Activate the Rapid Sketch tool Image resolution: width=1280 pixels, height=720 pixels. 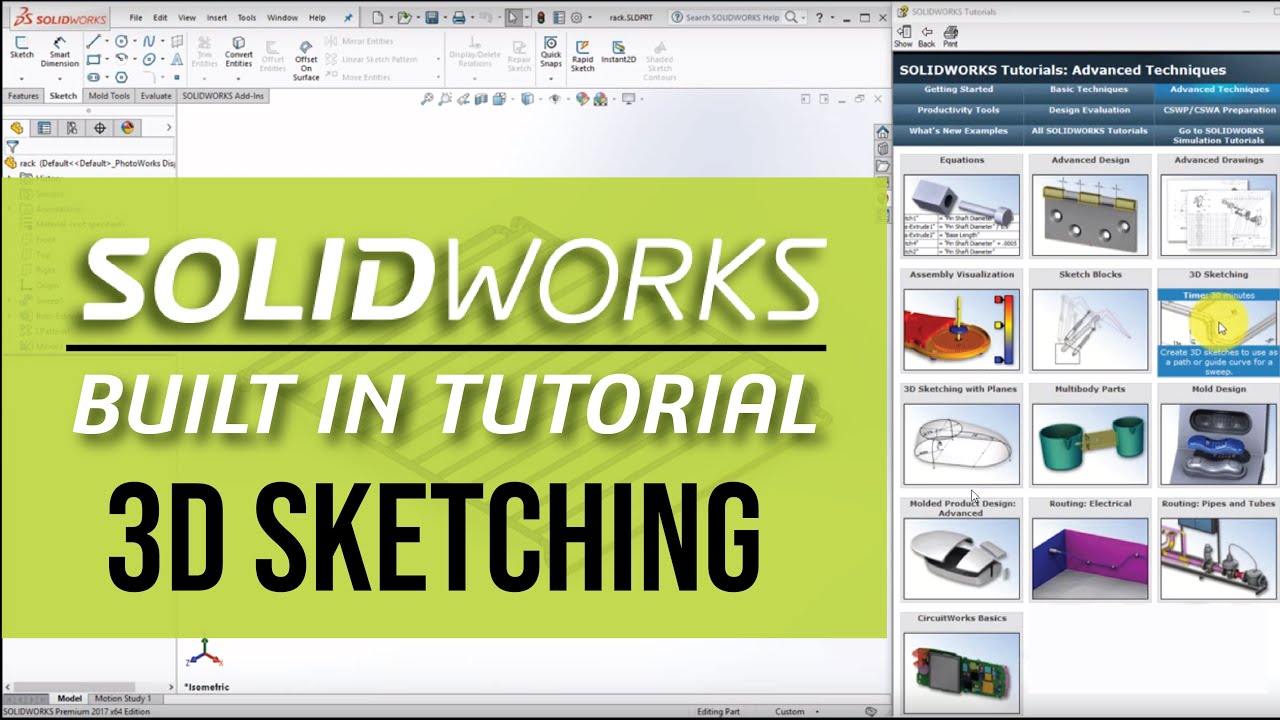click(582, 55)
